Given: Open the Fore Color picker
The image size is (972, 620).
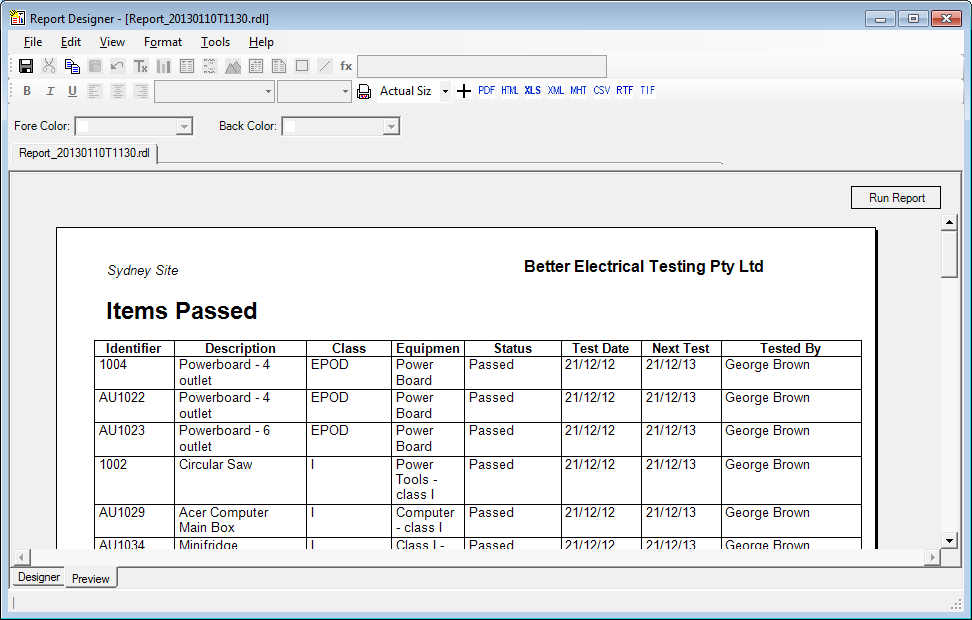Looking at the screenshot, I should (x=183, y=126).
